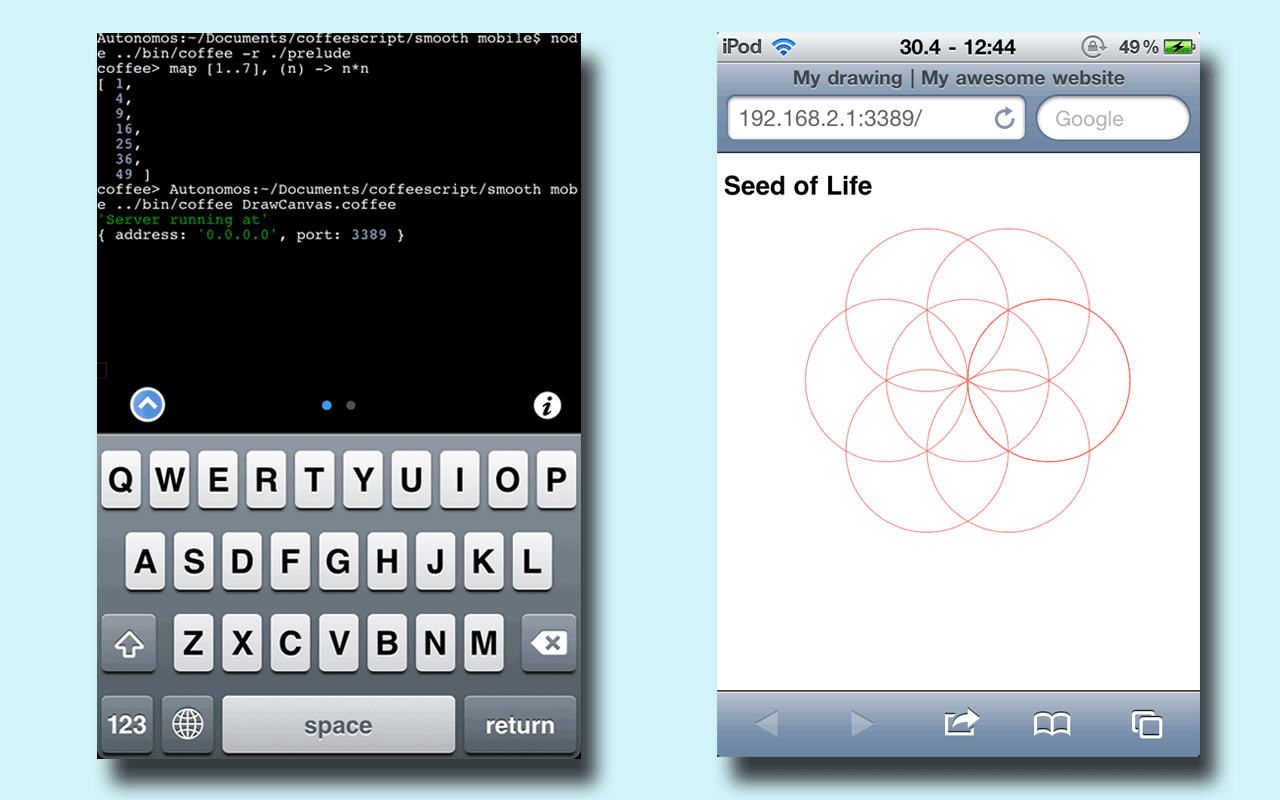Tap the Seed of Life heading
The height and width of the screenshot is (800, 1280).
pos(797,186)
